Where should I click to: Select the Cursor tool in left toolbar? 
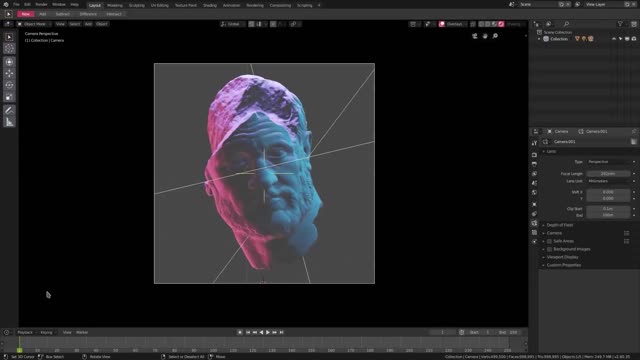tap(9, 49)
